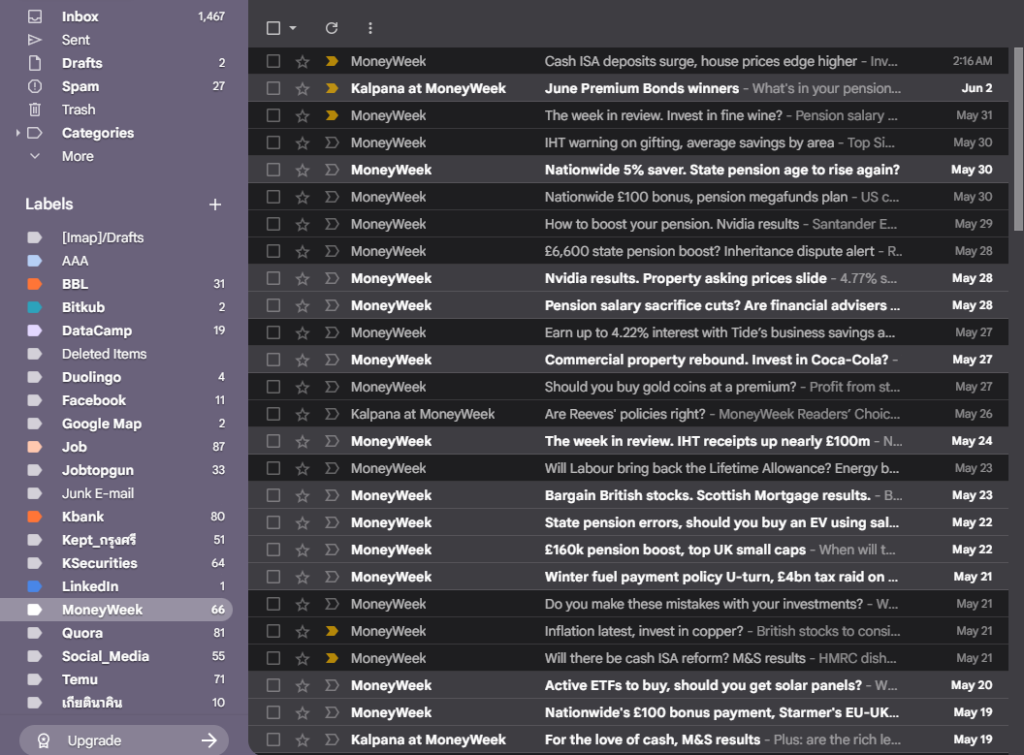Toggle importance marker on 'Will there be cash ISA reform?'
Image resolution: width=1024 pixels, height=755 pixels.
(x=332, y=658)
